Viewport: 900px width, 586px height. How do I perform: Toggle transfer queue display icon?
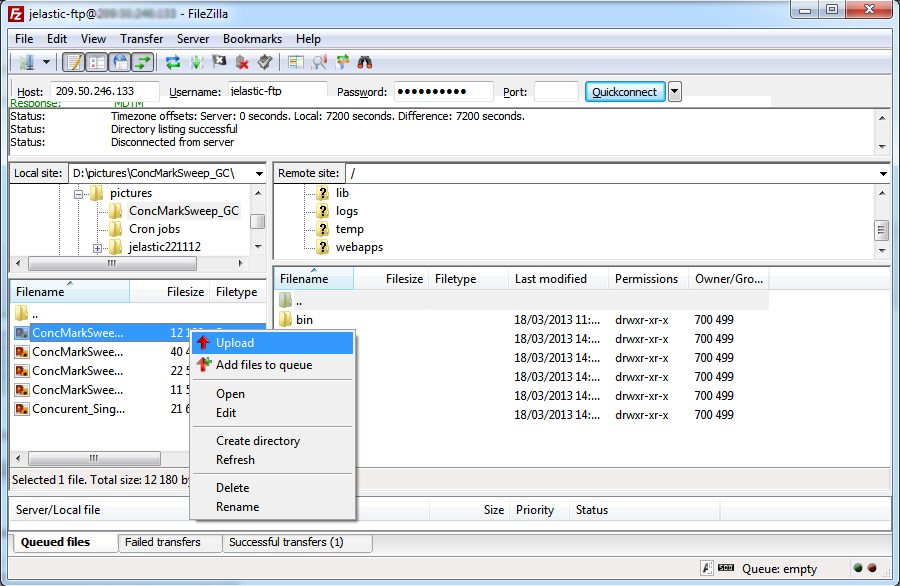coord(142,62)
